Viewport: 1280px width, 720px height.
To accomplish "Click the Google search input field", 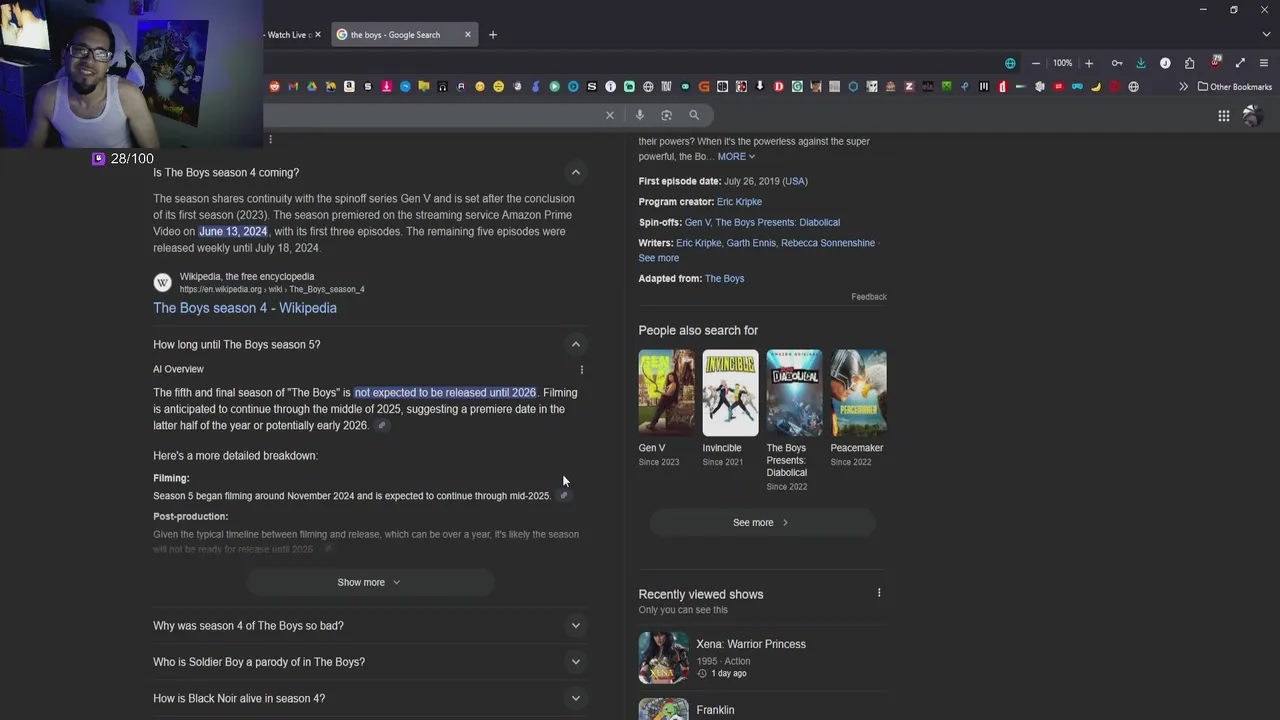I will coord(432,115).
